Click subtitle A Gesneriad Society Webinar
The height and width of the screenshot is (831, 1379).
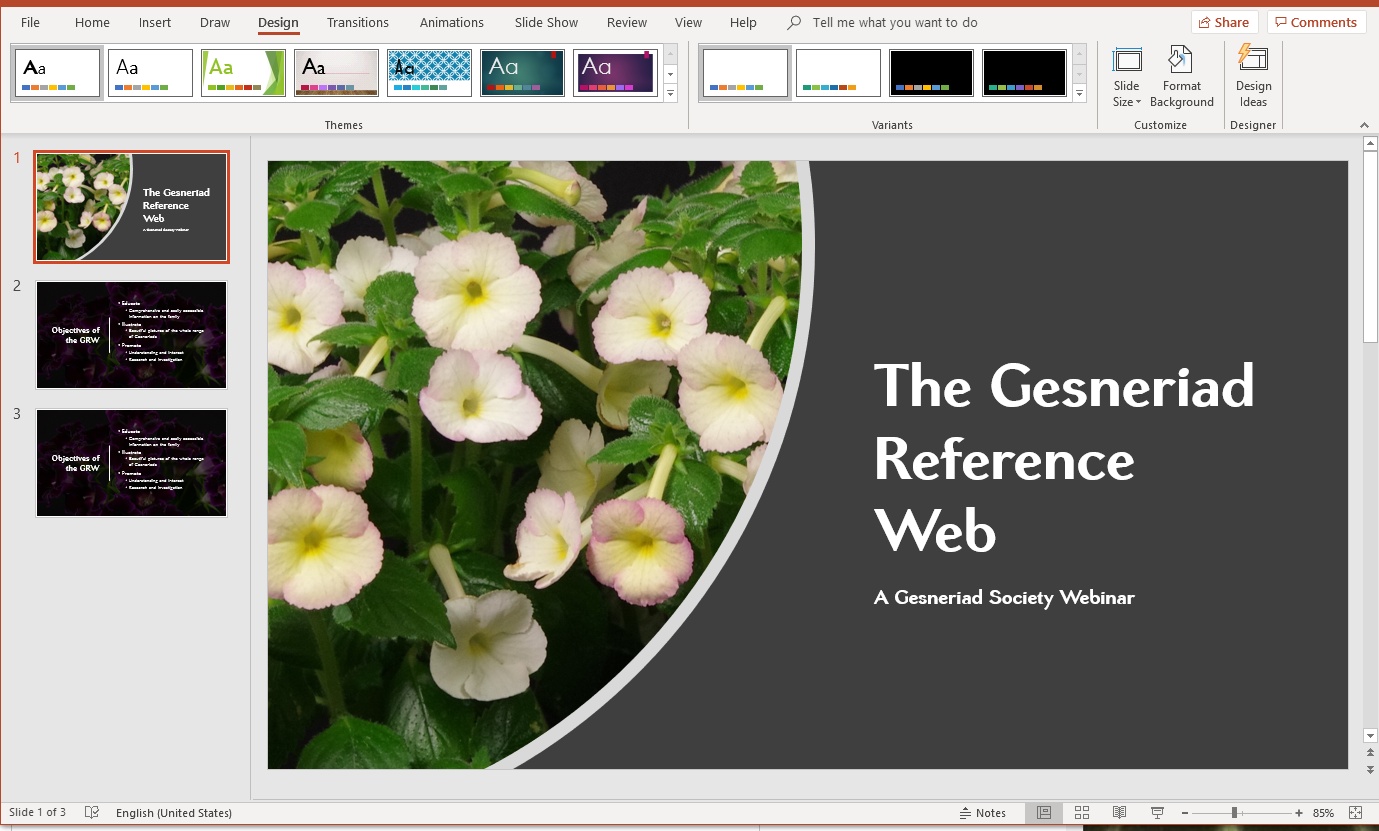1004,598
